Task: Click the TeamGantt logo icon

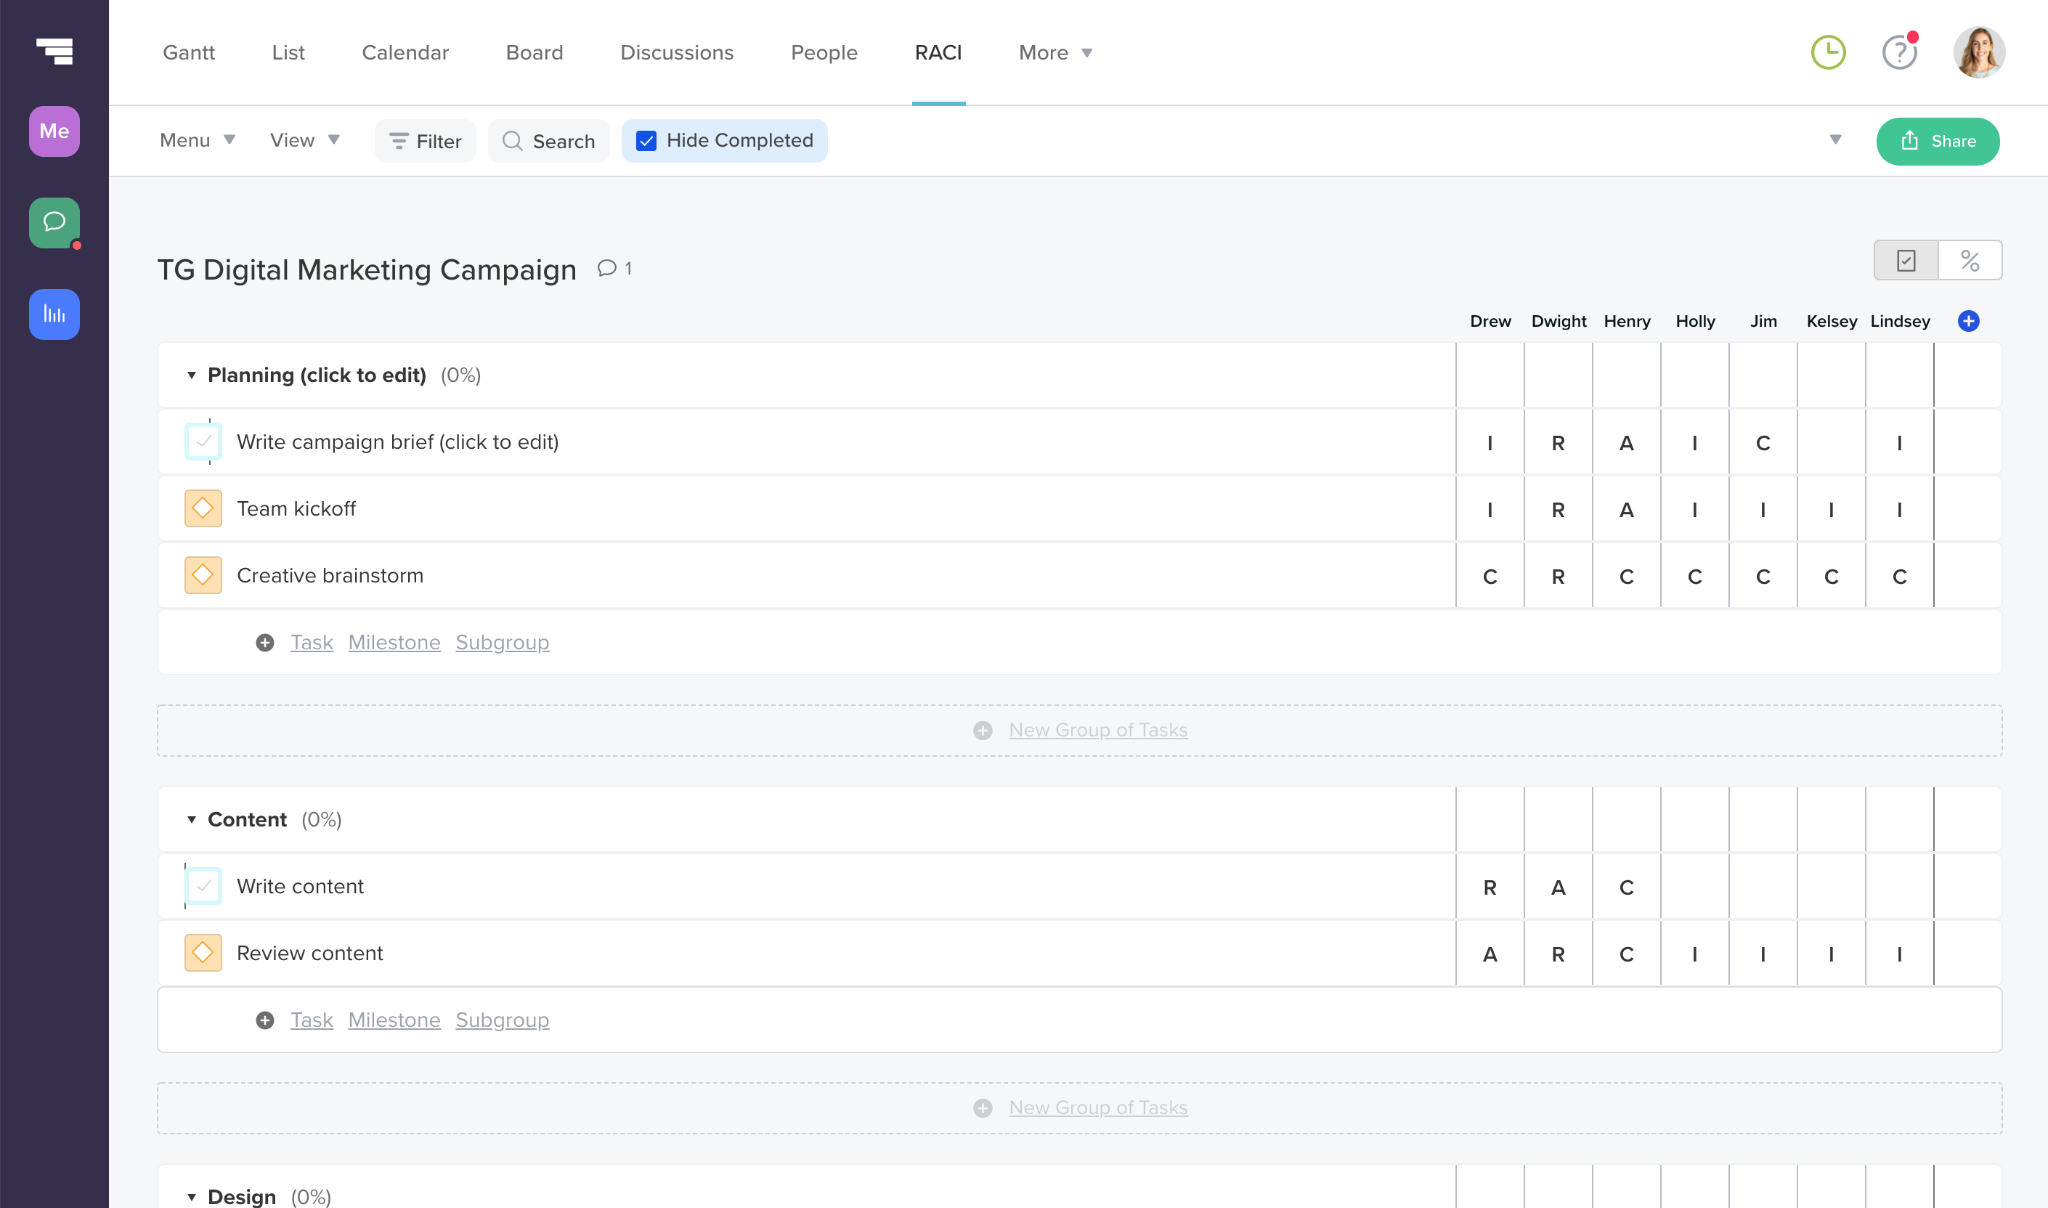Action: point(54,50)
